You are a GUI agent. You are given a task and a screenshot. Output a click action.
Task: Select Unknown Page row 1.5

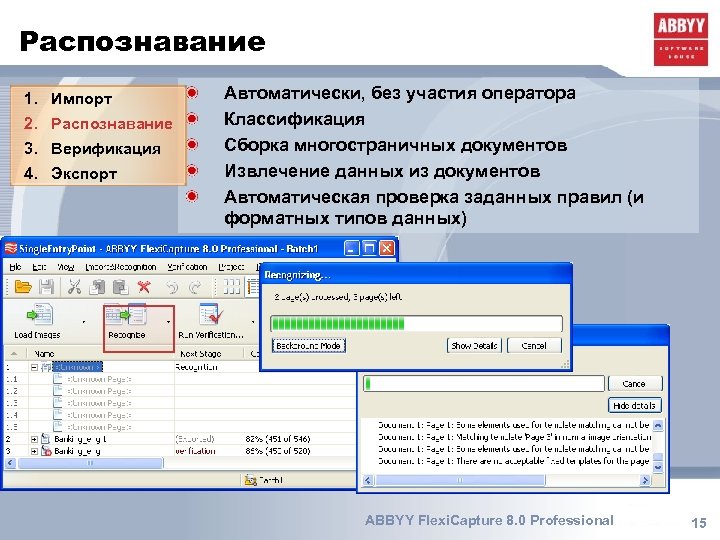[99, 427]
